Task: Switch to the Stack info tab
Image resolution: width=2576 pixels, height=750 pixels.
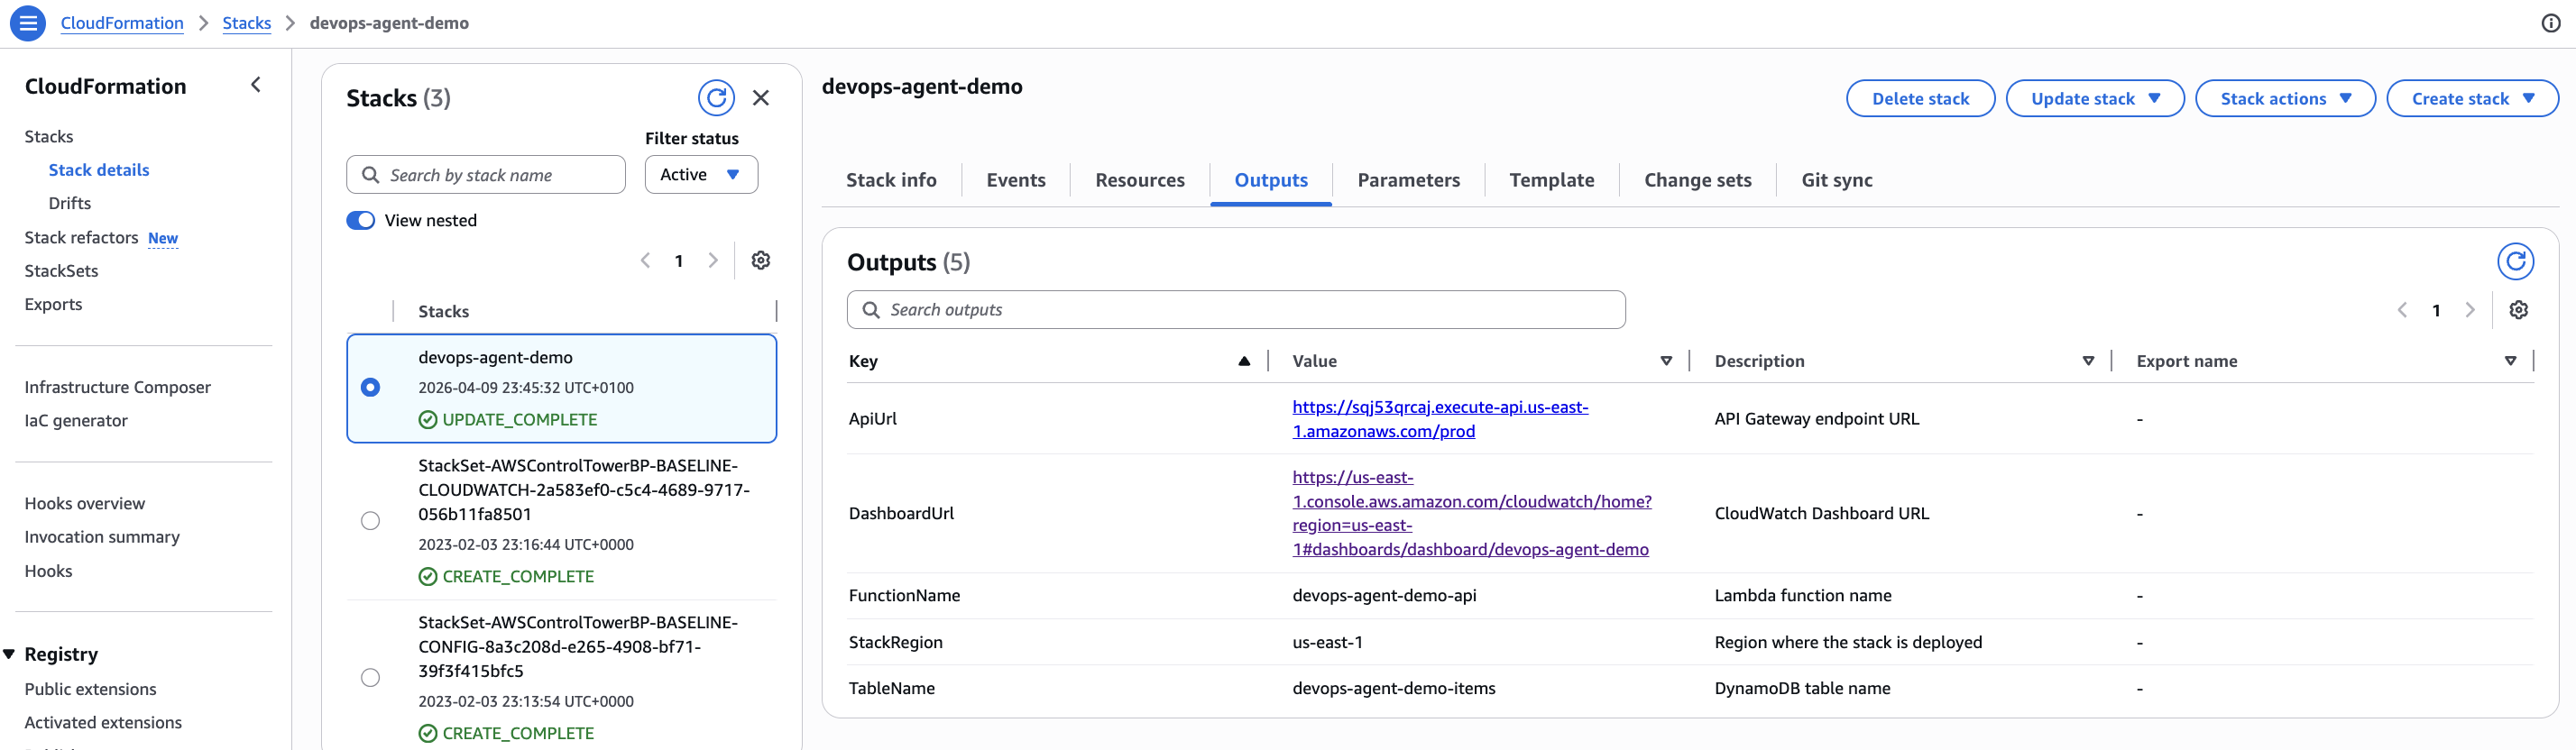Action: coord(891,180)
